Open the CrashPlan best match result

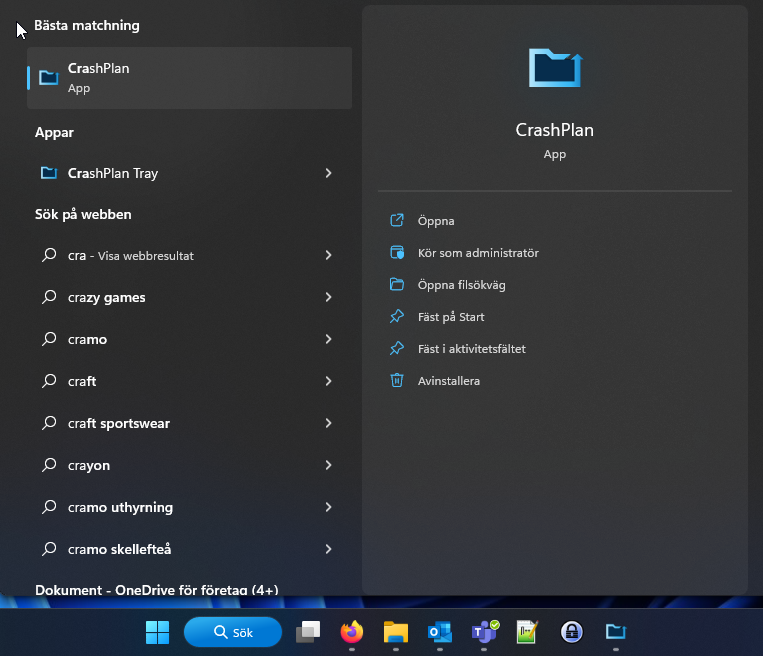[x=189, y=78]
